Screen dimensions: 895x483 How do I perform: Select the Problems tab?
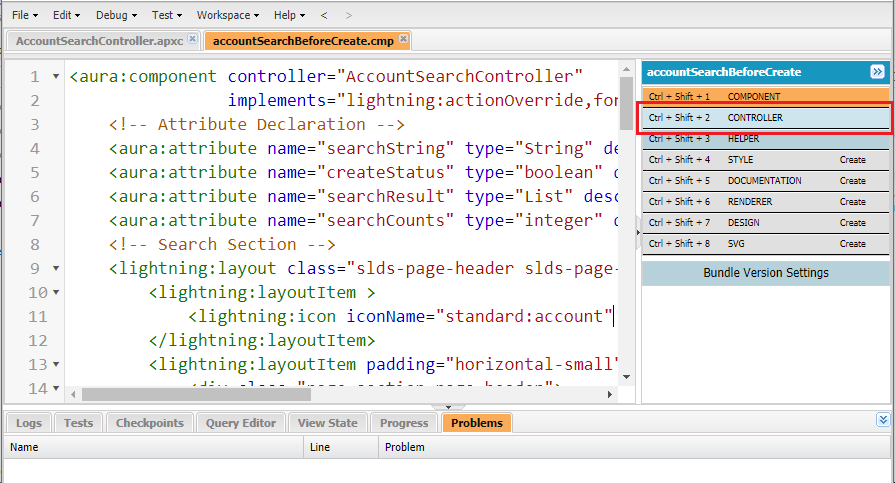point(477,423)
